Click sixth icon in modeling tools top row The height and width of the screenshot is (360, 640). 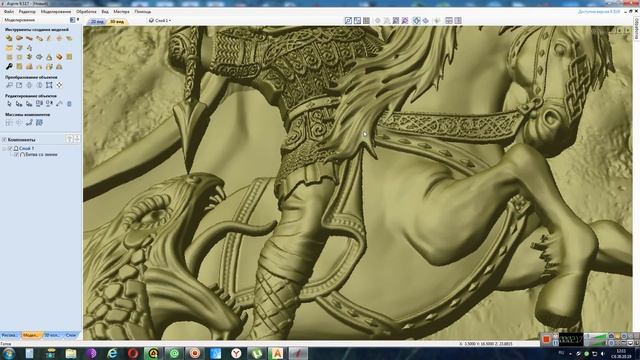[x=59, y=38]
